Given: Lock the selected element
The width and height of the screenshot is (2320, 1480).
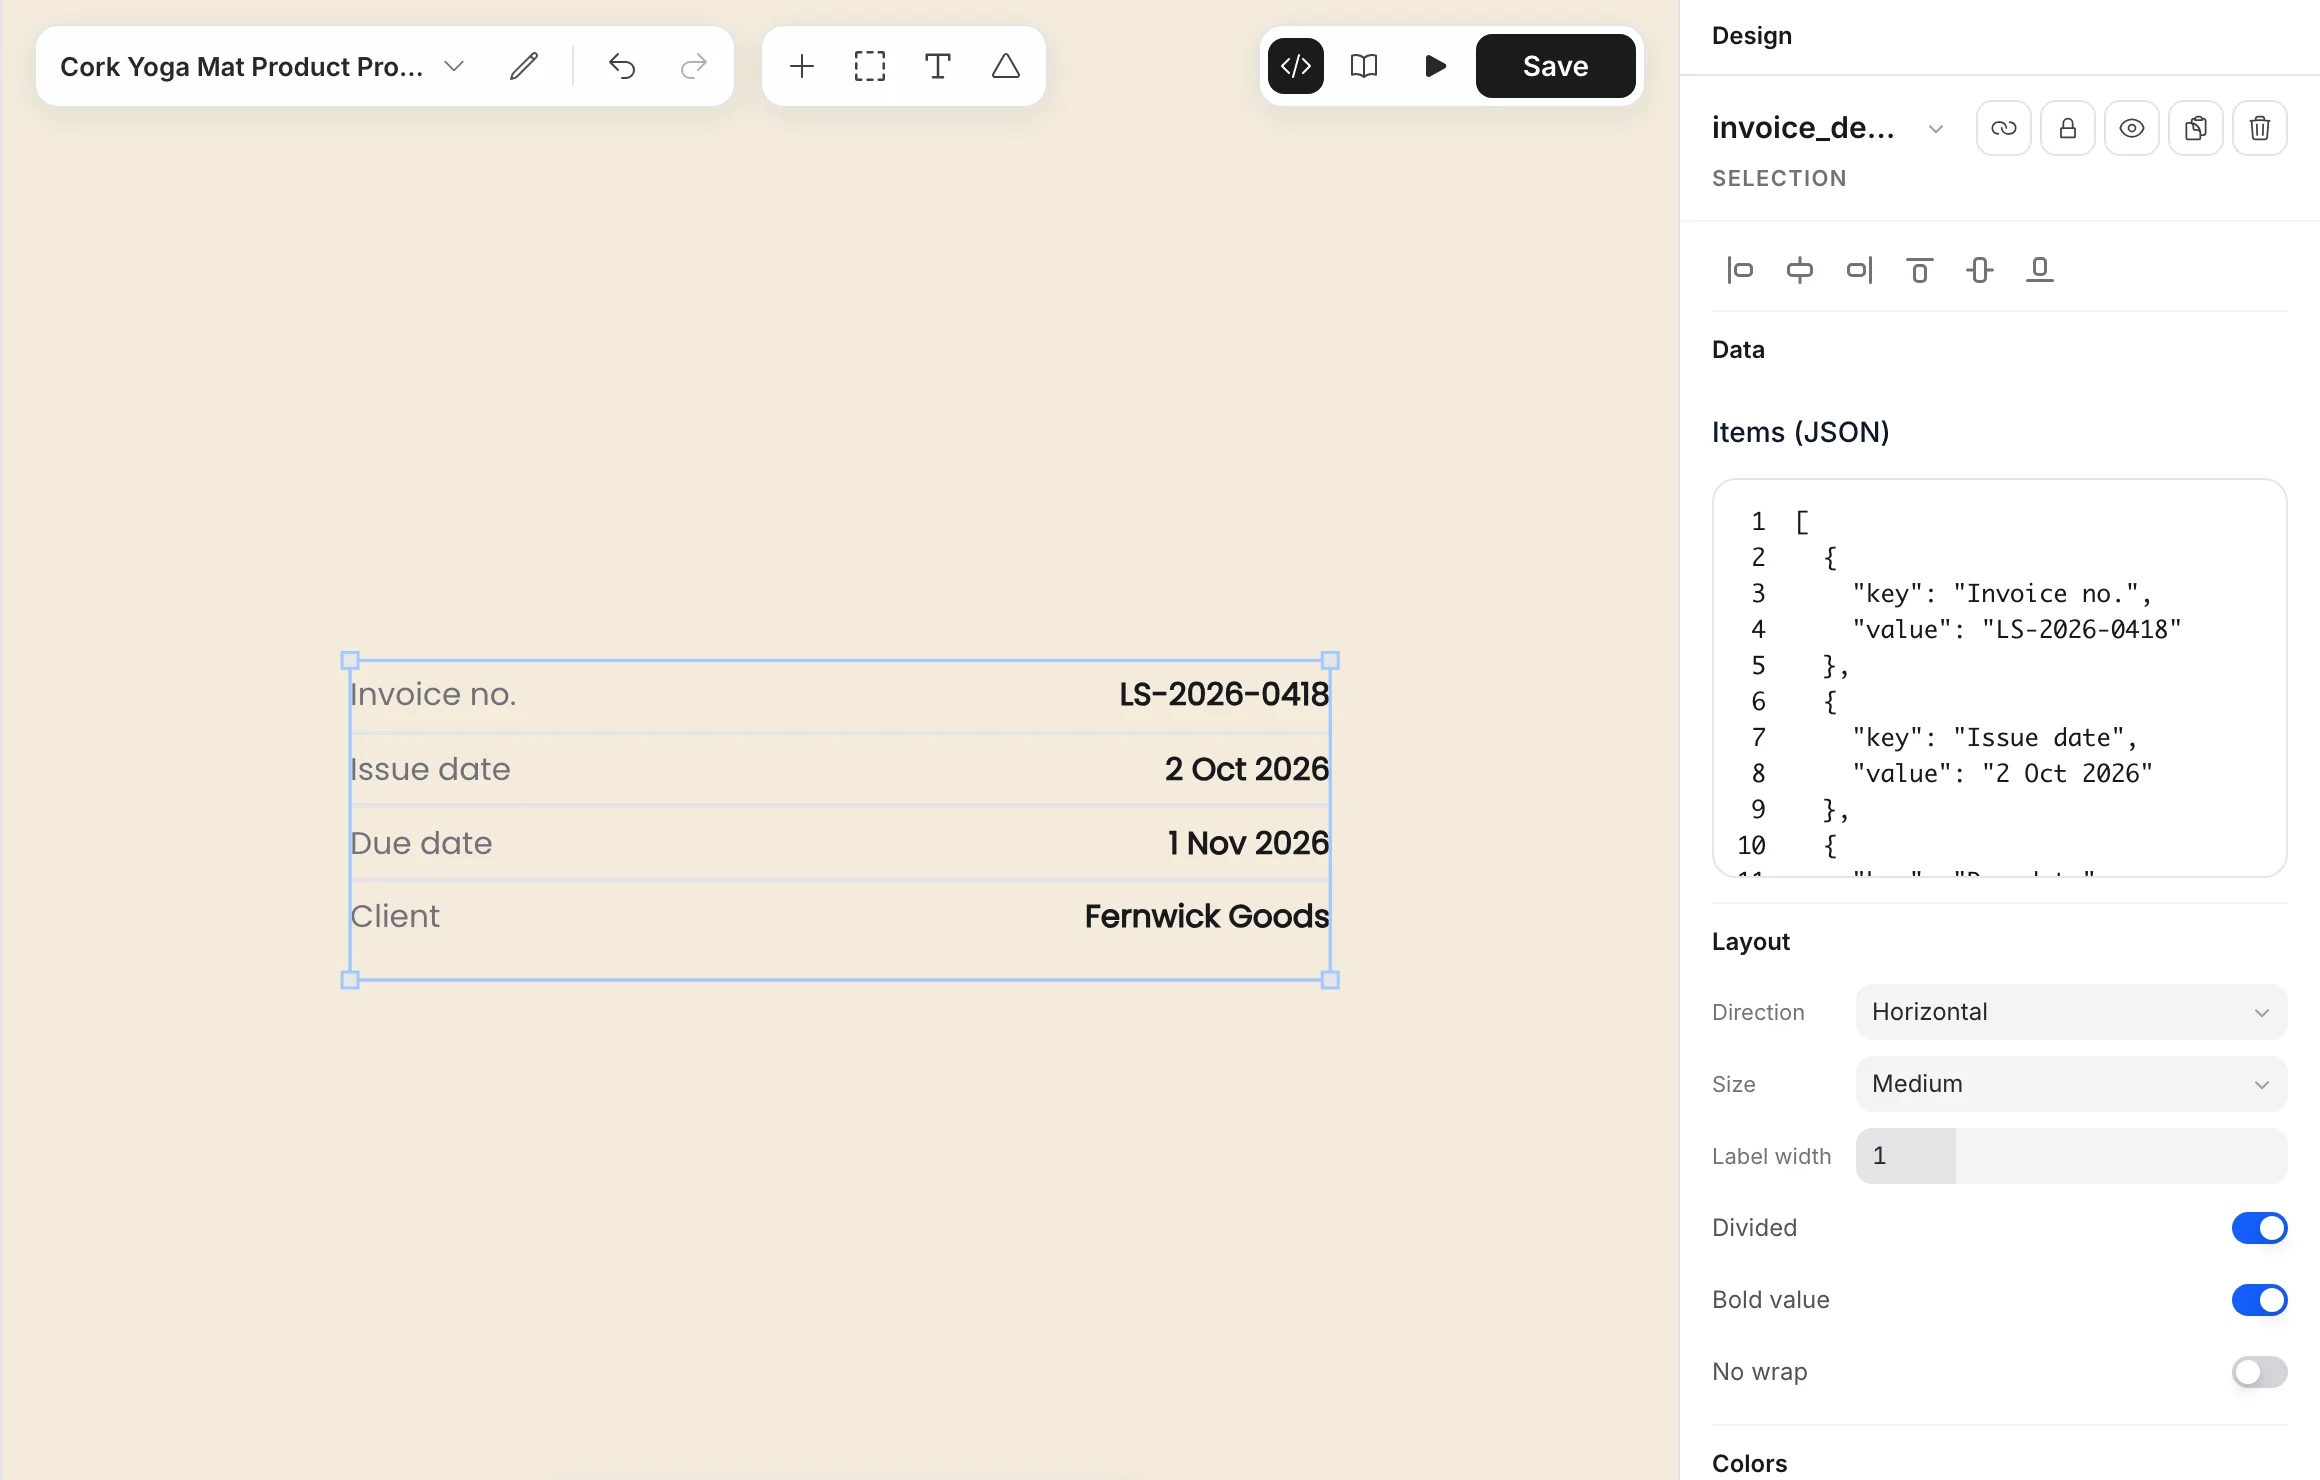Looking at the screenshot, I should [2068, 128].
